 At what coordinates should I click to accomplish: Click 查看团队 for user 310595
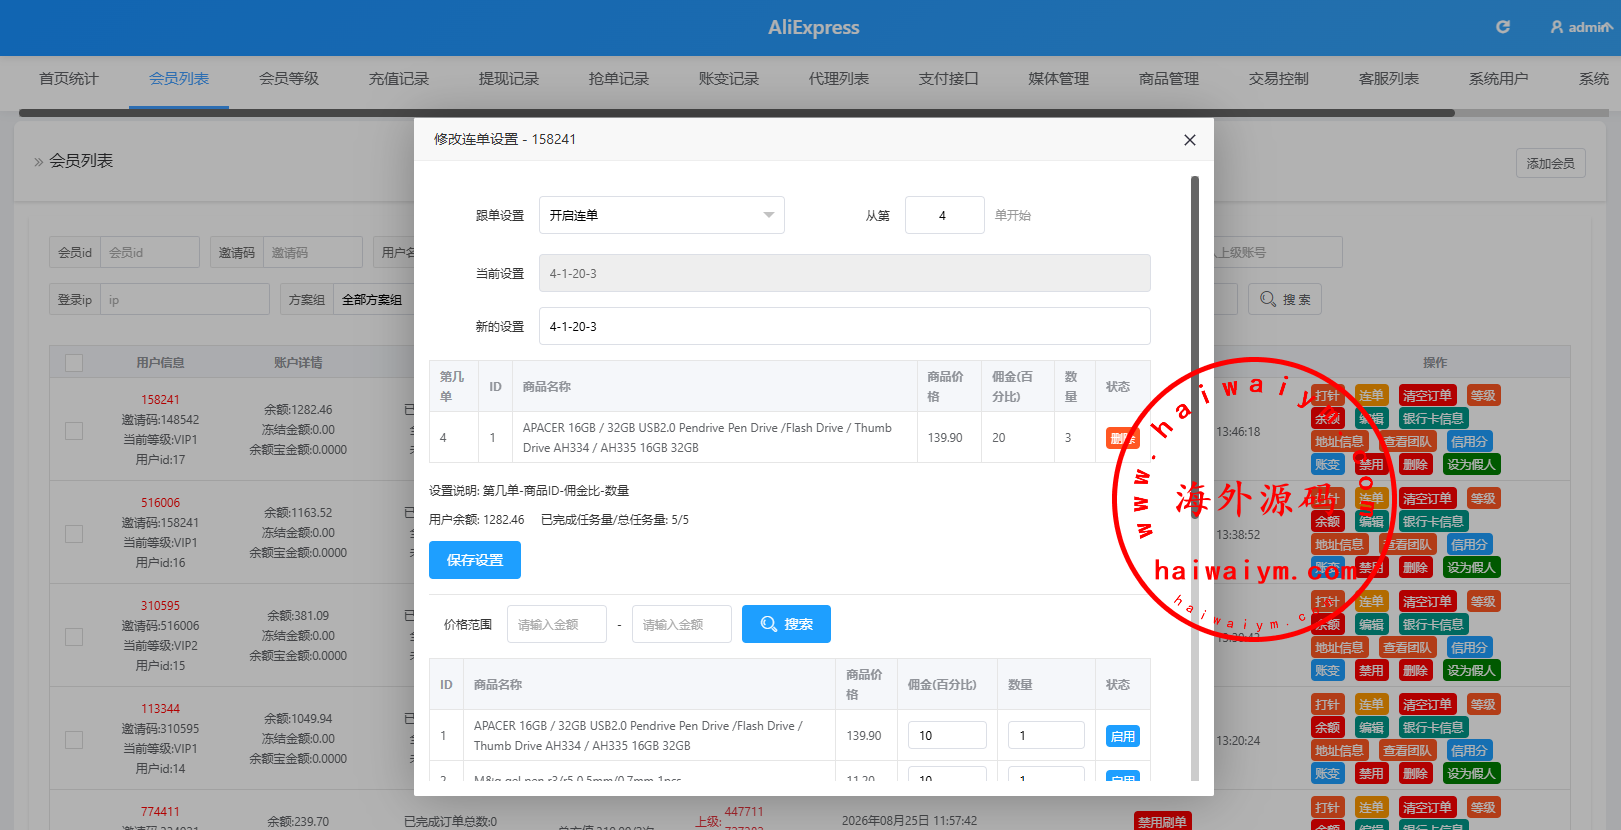1407,648
